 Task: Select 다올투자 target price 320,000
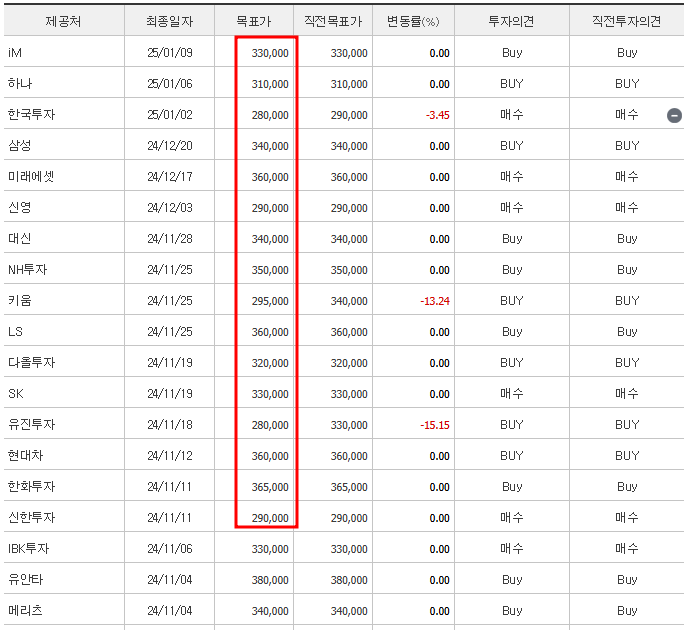coord(270,363)
